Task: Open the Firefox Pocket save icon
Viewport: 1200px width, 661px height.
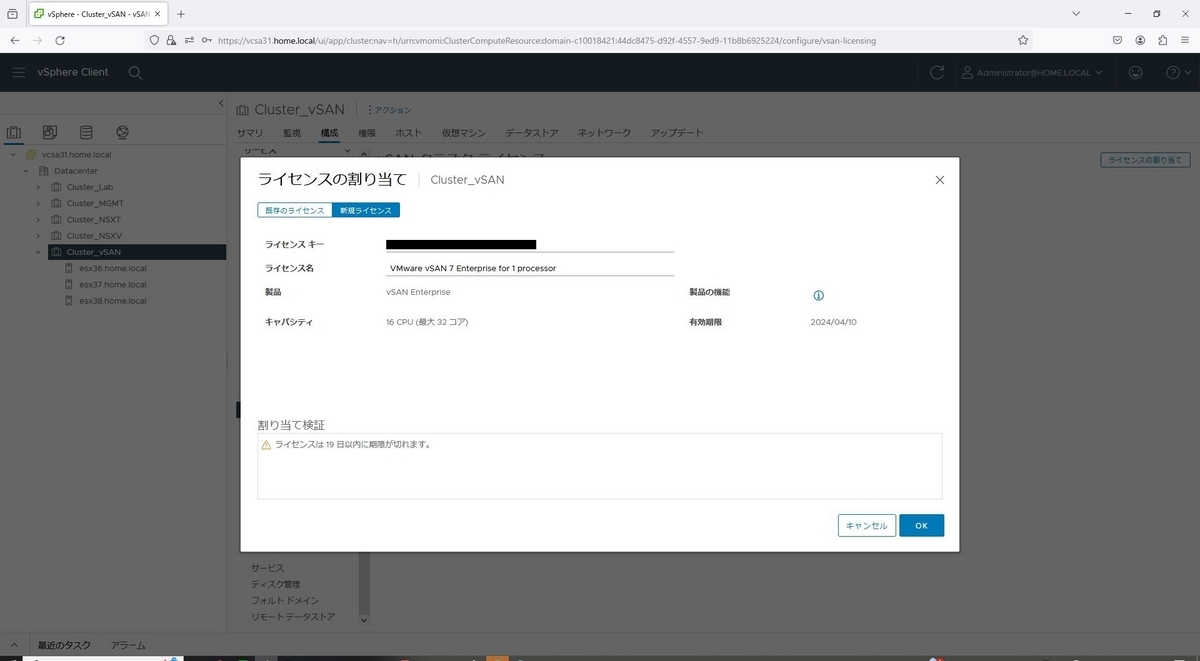Action: click(x=1117, y=40)
